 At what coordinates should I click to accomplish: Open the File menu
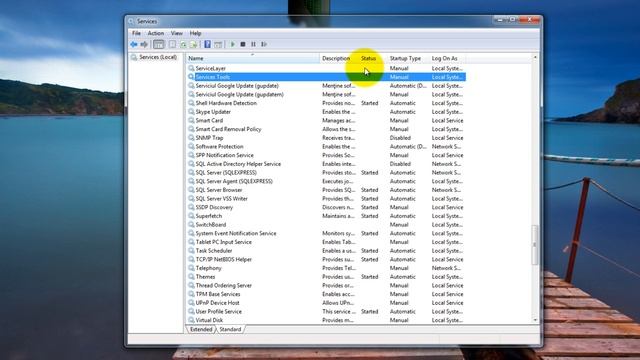click(136, 33)
